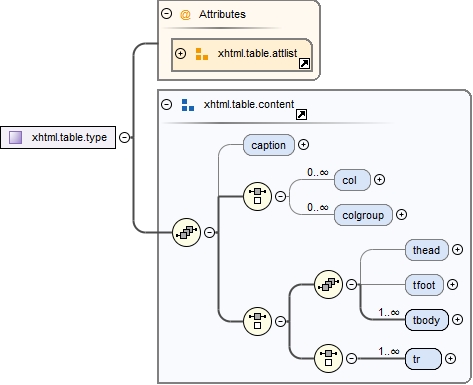Click the 1..∞ cardinality beside tbody
The width and height of the screenshot is (473, 385).
(389, 312)
